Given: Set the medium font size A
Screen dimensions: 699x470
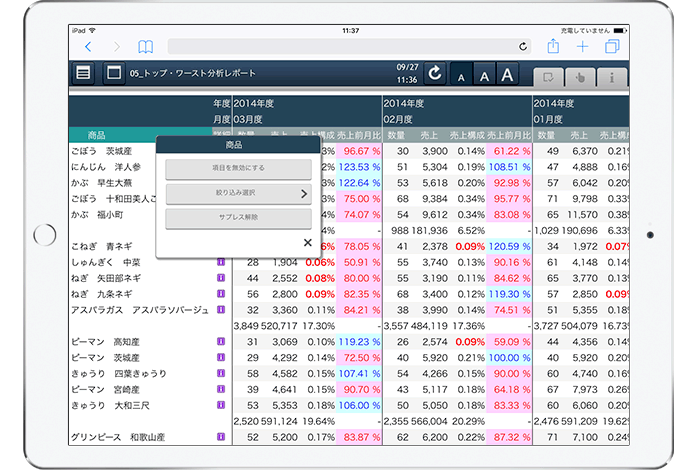Looking at the screenshot, I should 484,76.
